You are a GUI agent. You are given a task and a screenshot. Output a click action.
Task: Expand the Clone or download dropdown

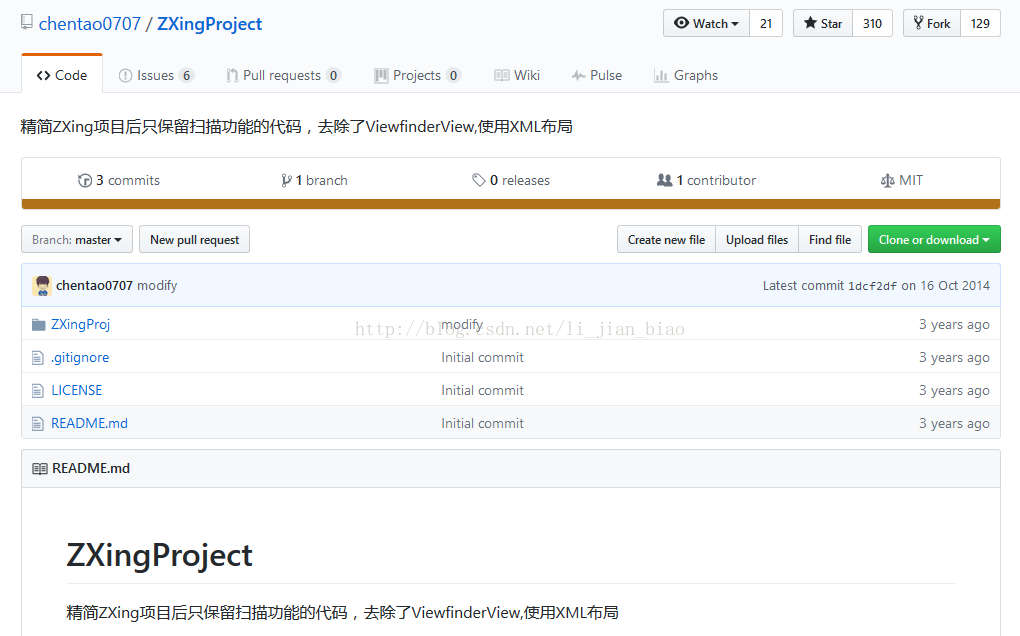click(x=934, y=239)
